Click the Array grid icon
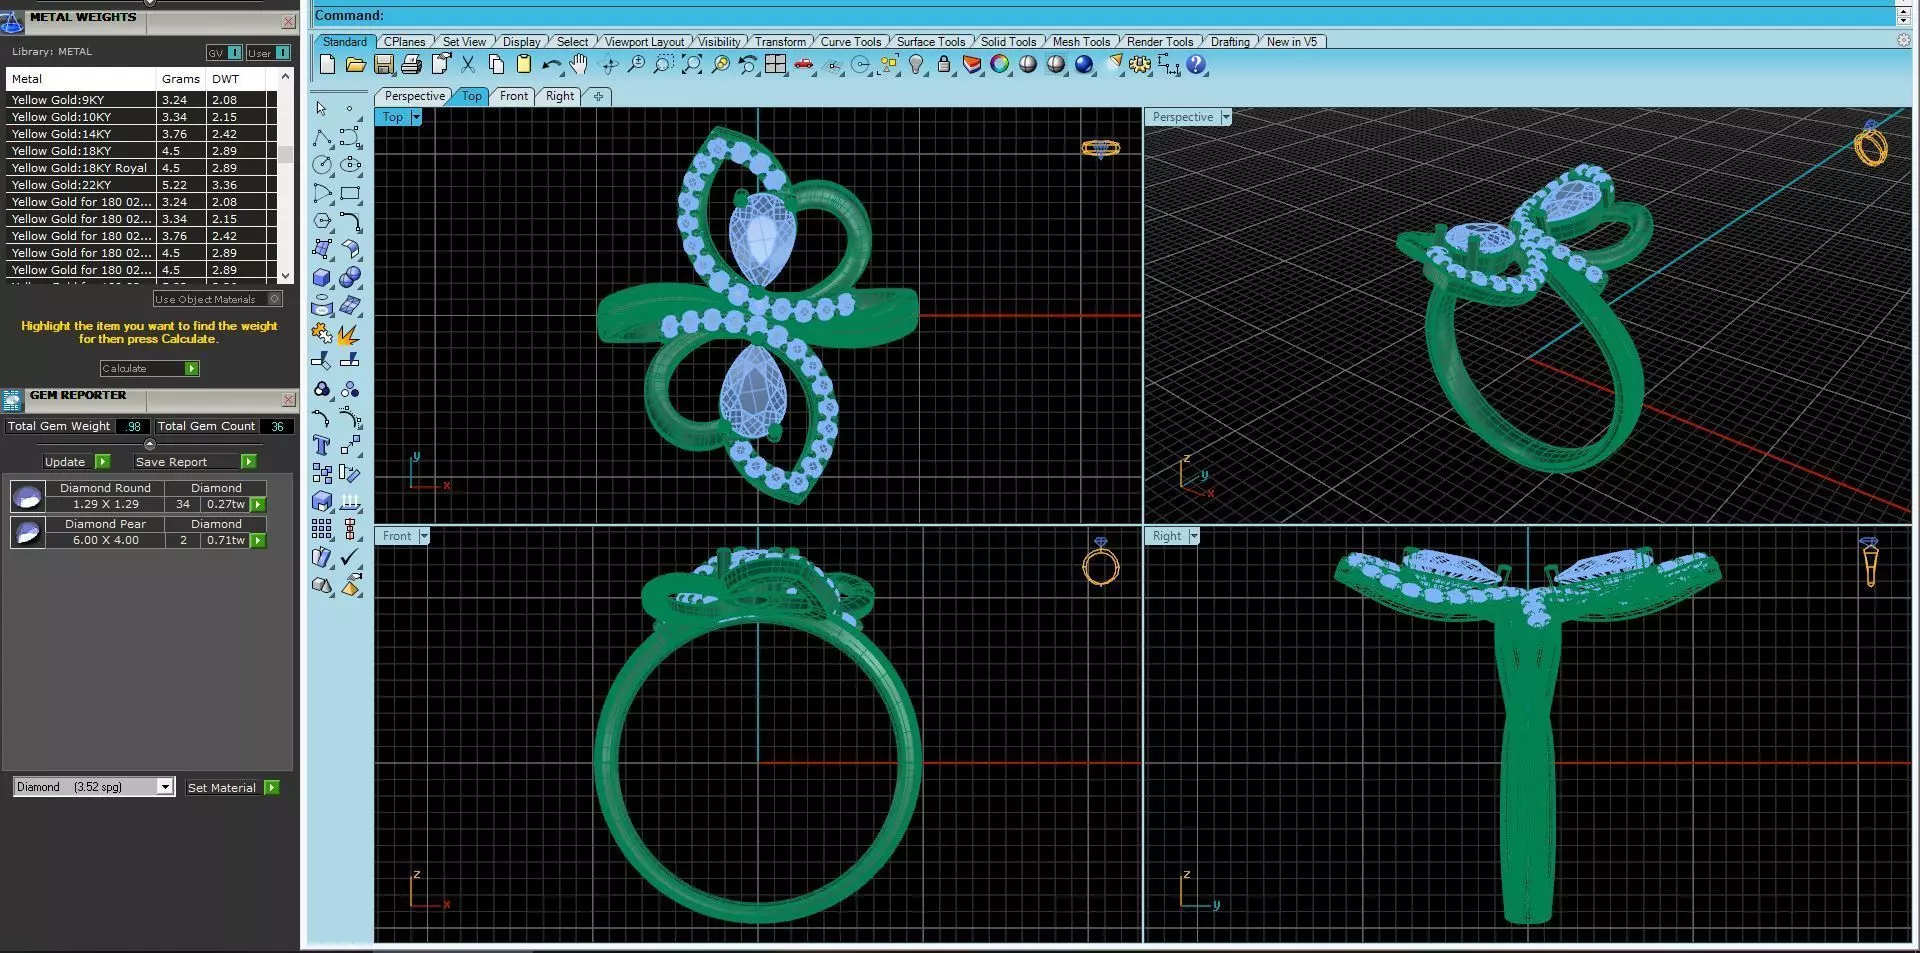The height and width of the screenshot is (953, 1920). [x=322, y=529]
